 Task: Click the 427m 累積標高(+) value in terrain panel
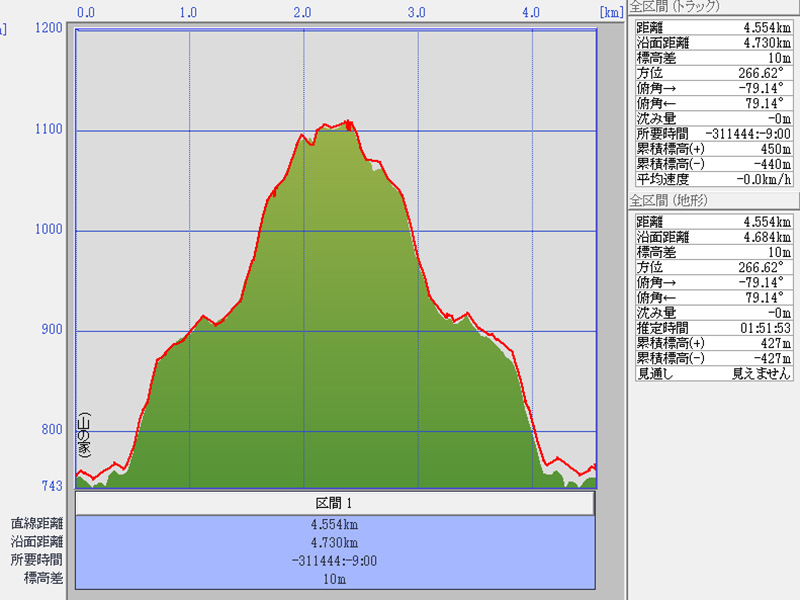(x=774, y=342)
